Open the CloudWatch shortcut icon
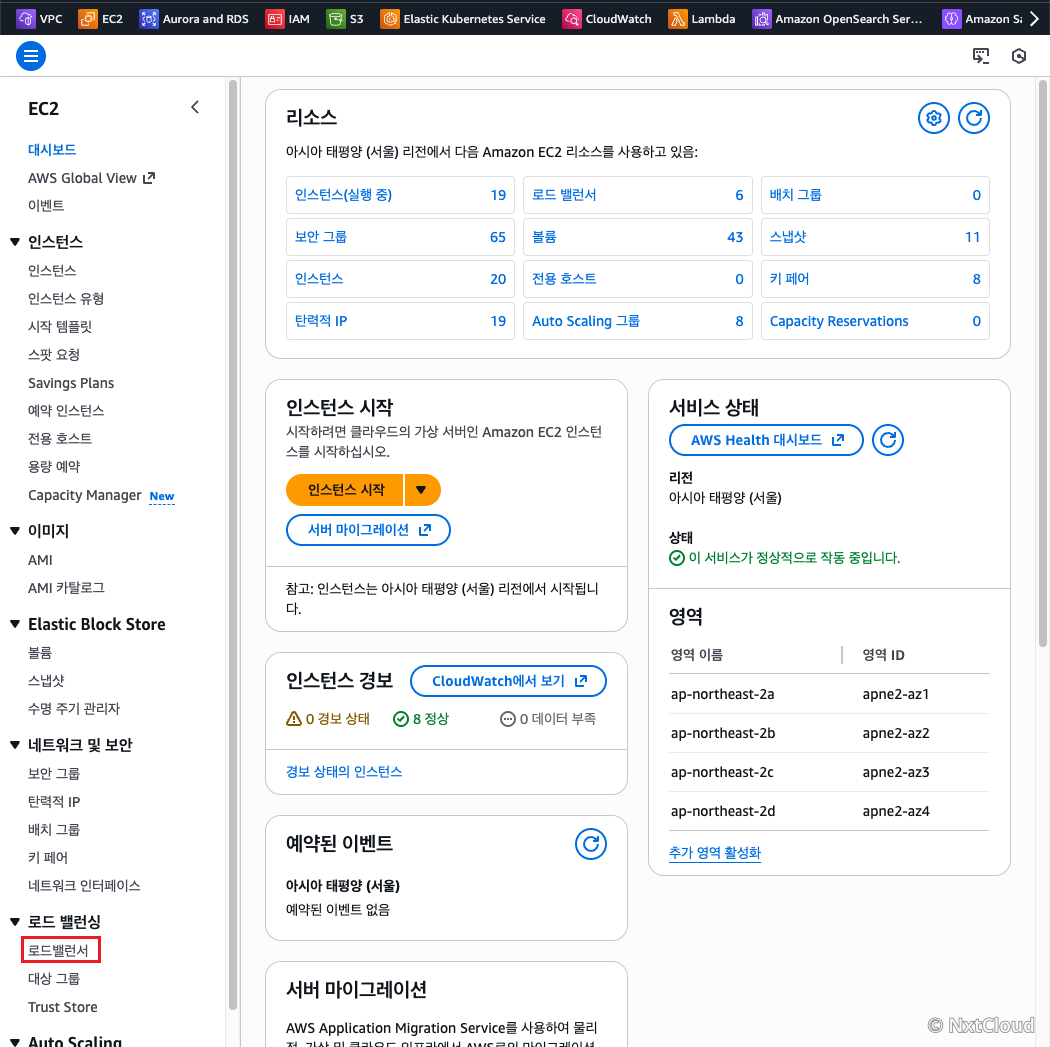Screen dimensions: 1050x1047 (x=571, y=19)
